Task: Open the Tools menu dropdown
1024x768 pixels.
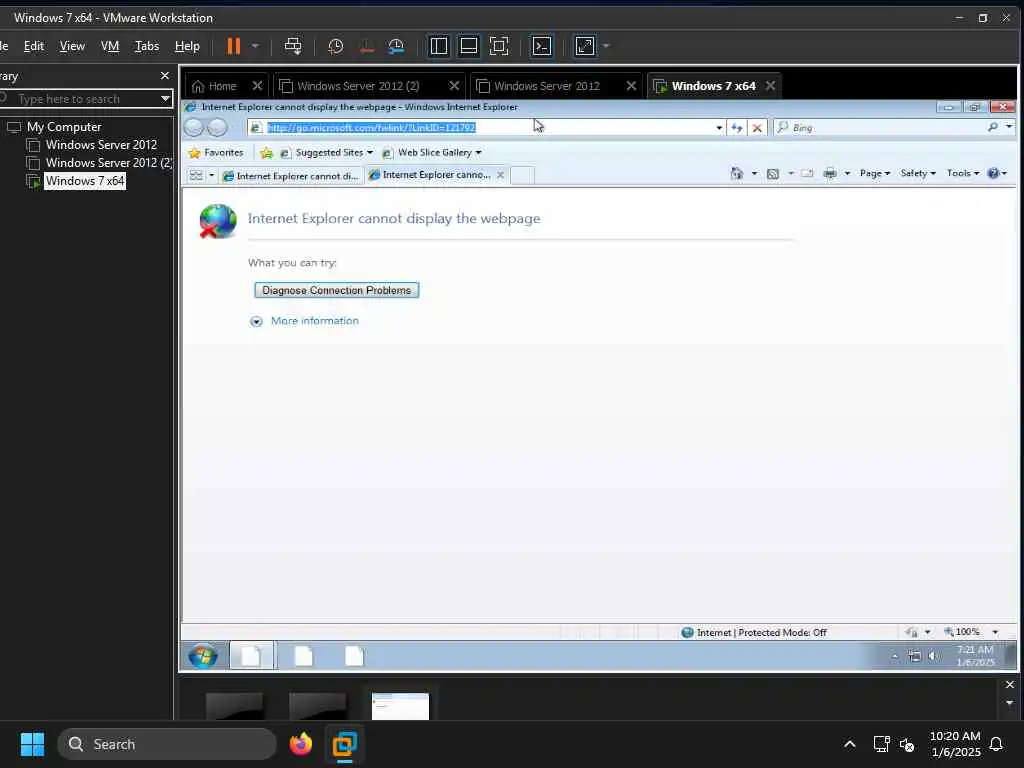Action: click(963, 173)
